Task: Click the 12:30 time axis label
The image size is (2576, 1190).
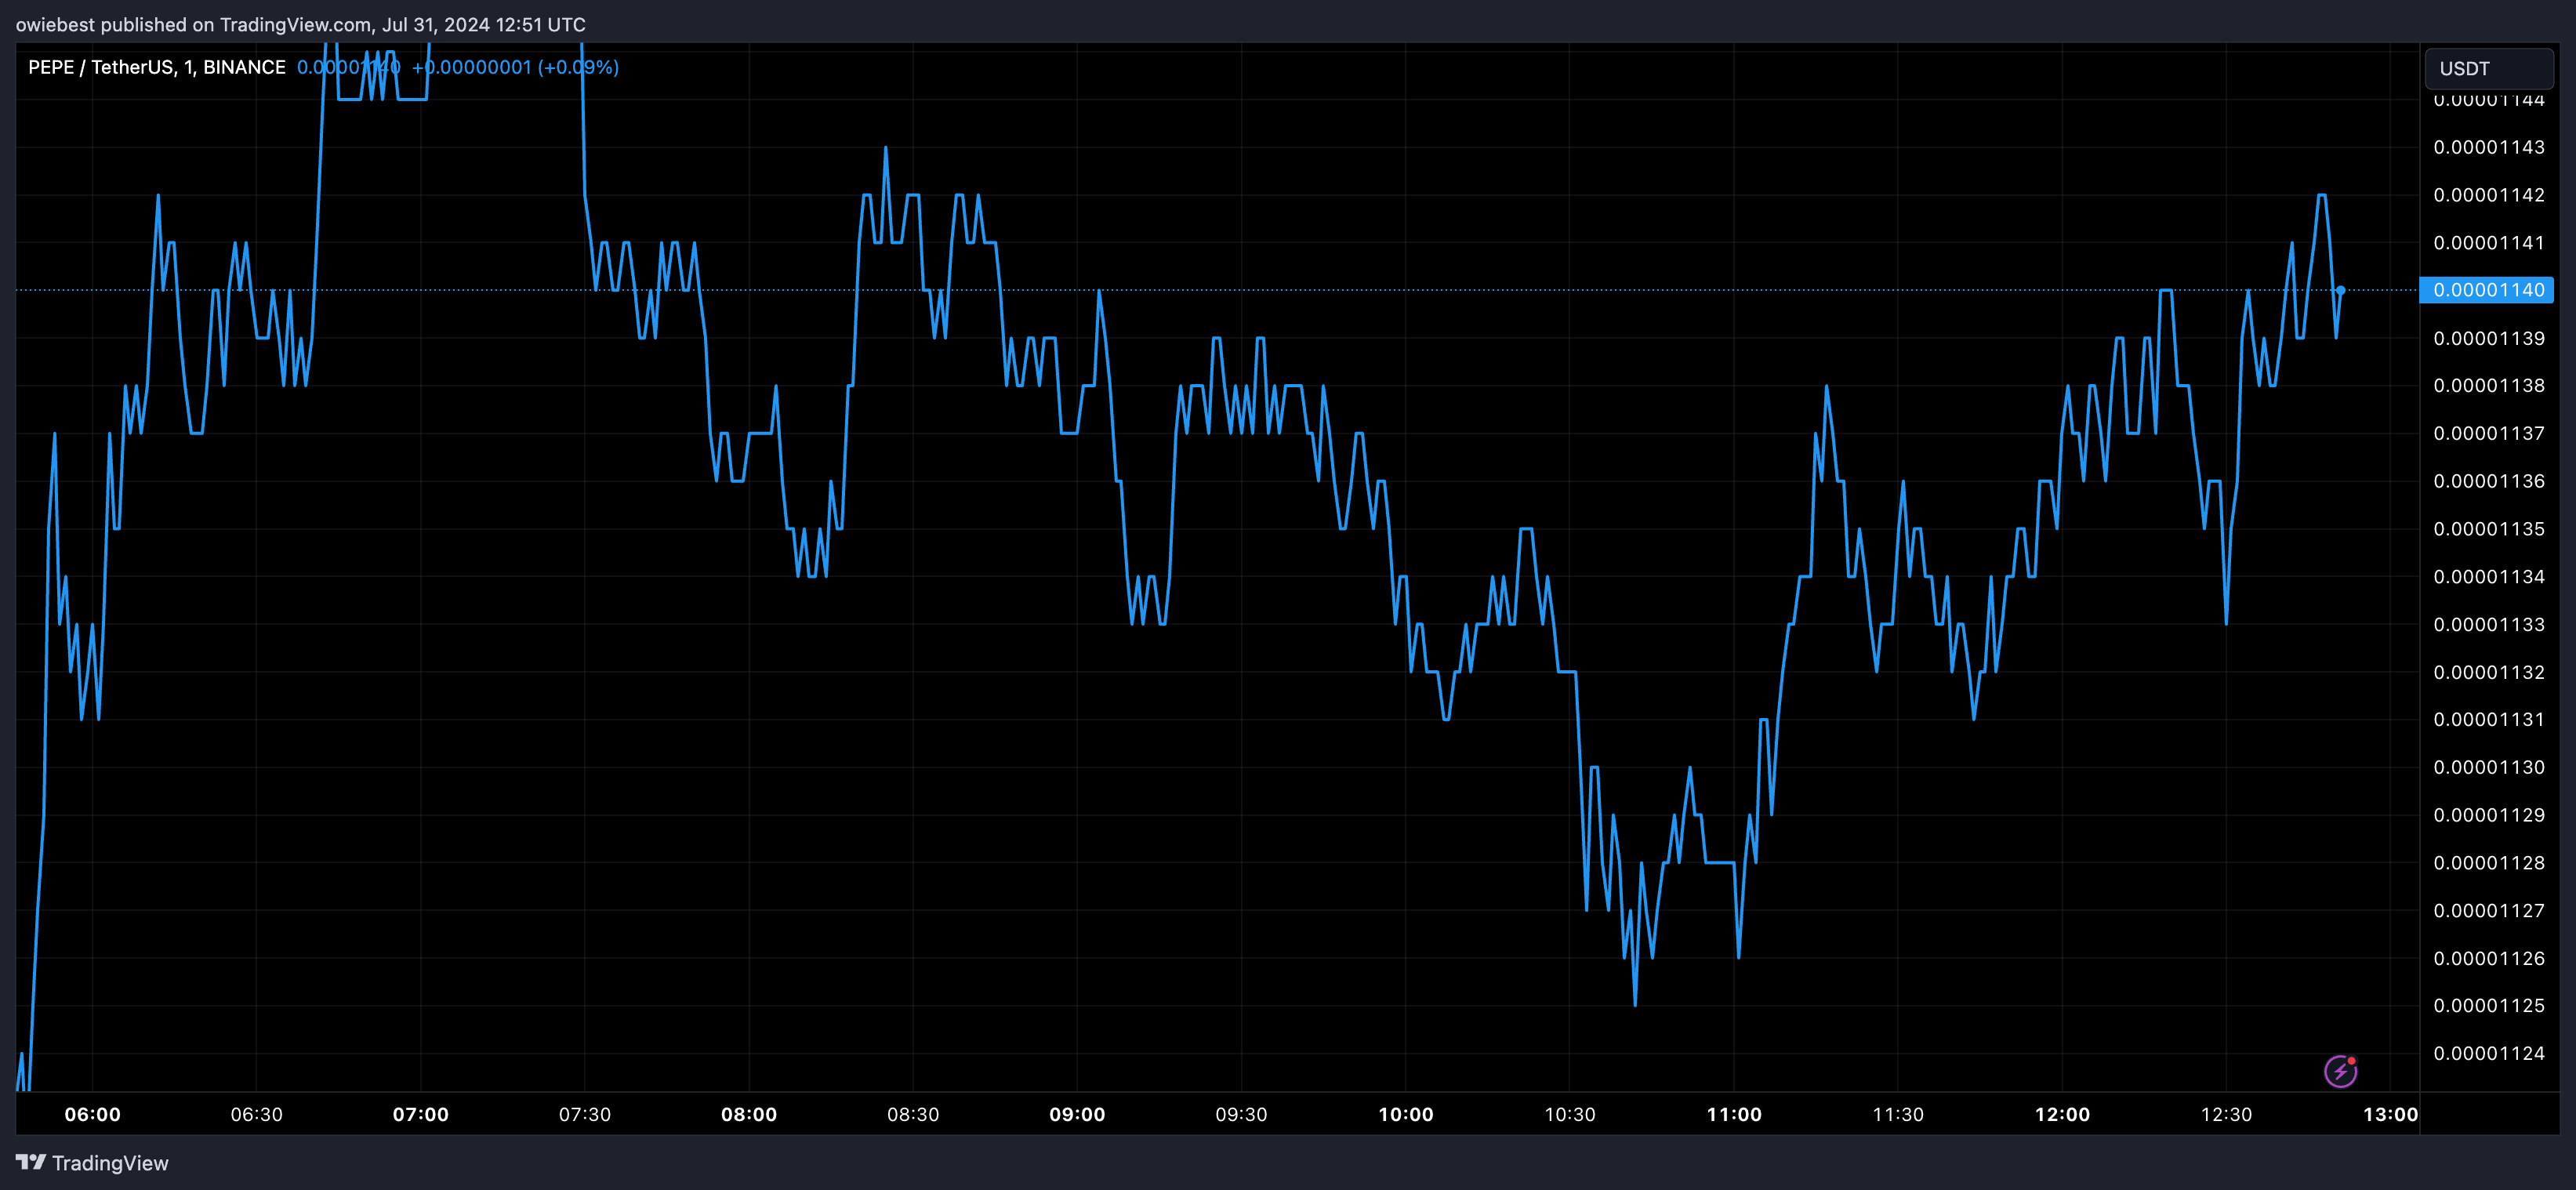Action: click(x=2226, y=1114)
